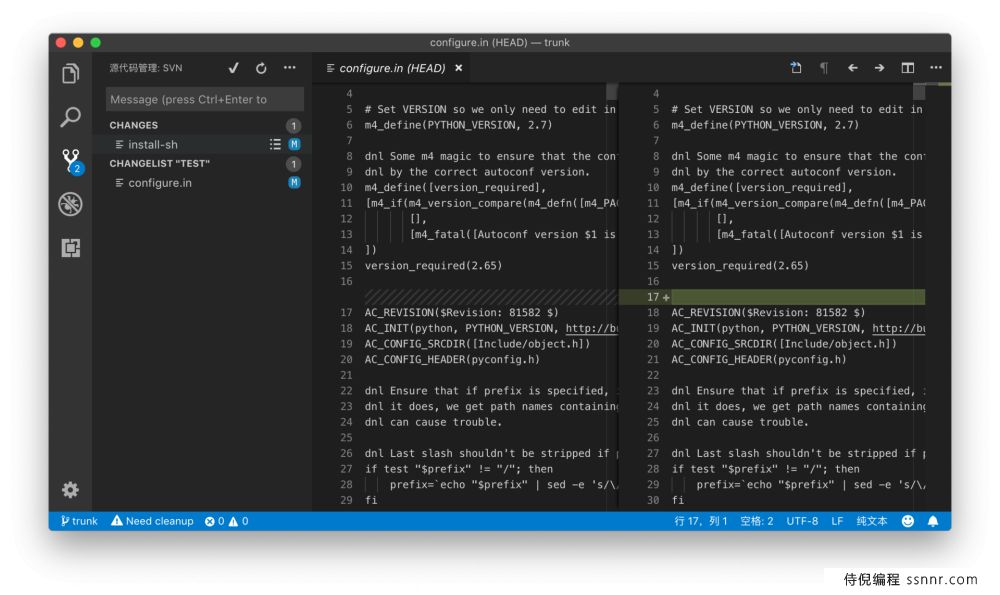
Task: Click the warnings count in status bar
Action: pos(239,521)
